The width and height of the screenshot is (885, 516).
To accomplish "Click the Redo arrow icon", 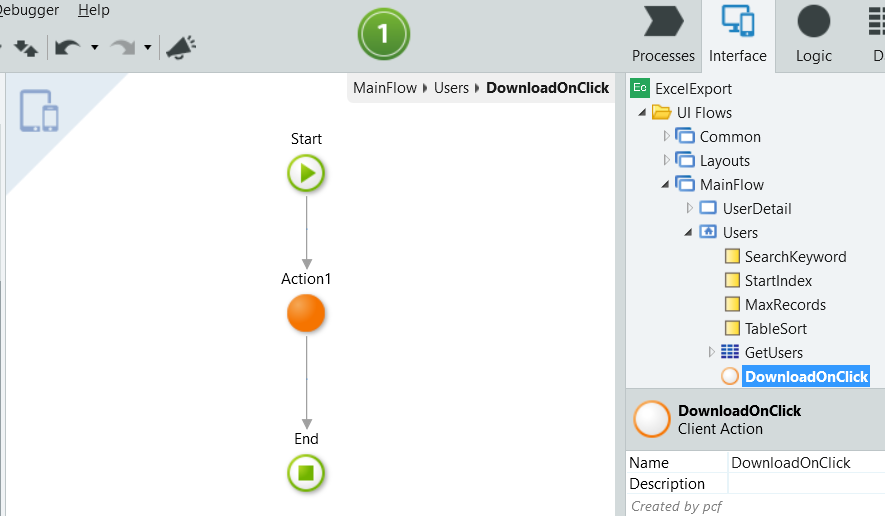I will coord(122,47).
